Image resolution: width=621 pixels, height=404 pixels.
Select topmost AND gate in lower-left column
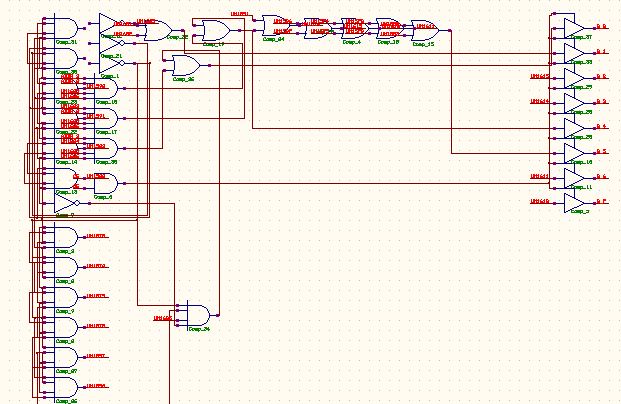65,237
